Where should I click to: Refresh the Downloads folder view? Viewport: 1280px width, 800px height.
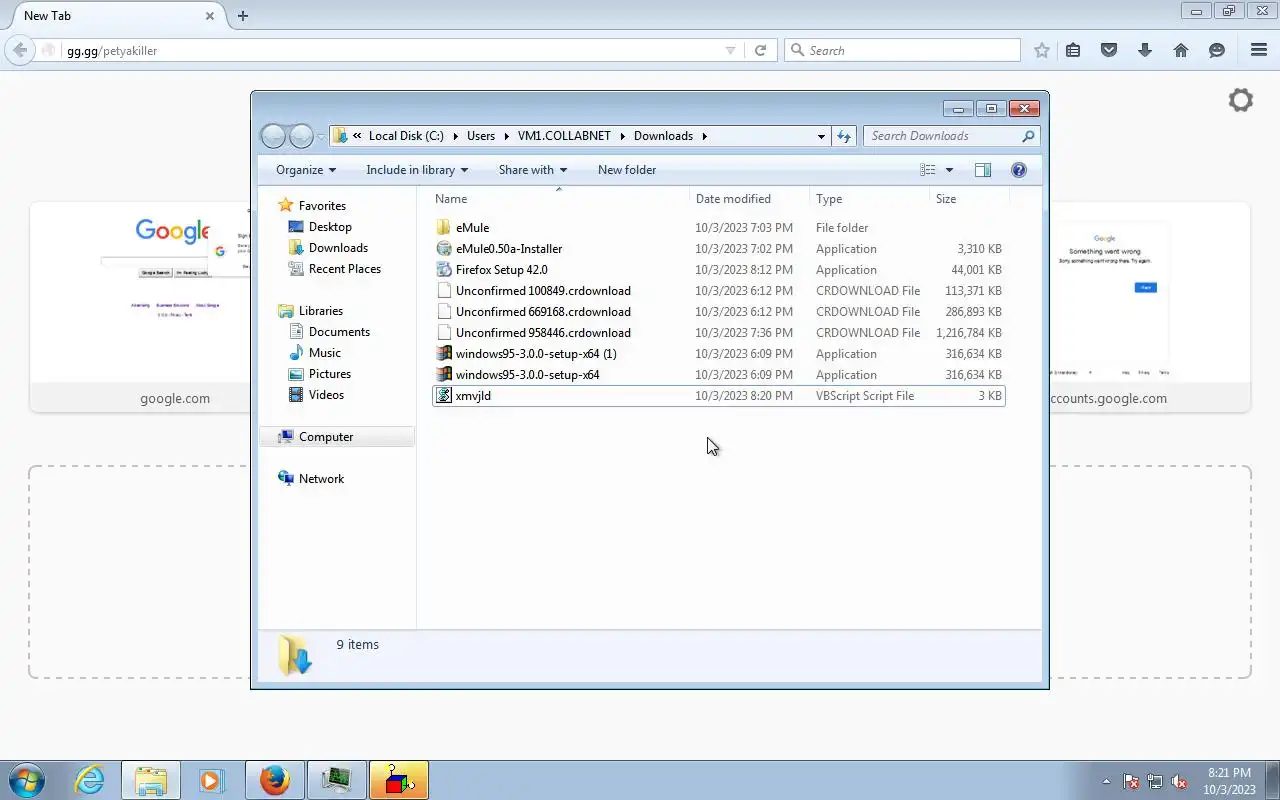coord(844,136)
